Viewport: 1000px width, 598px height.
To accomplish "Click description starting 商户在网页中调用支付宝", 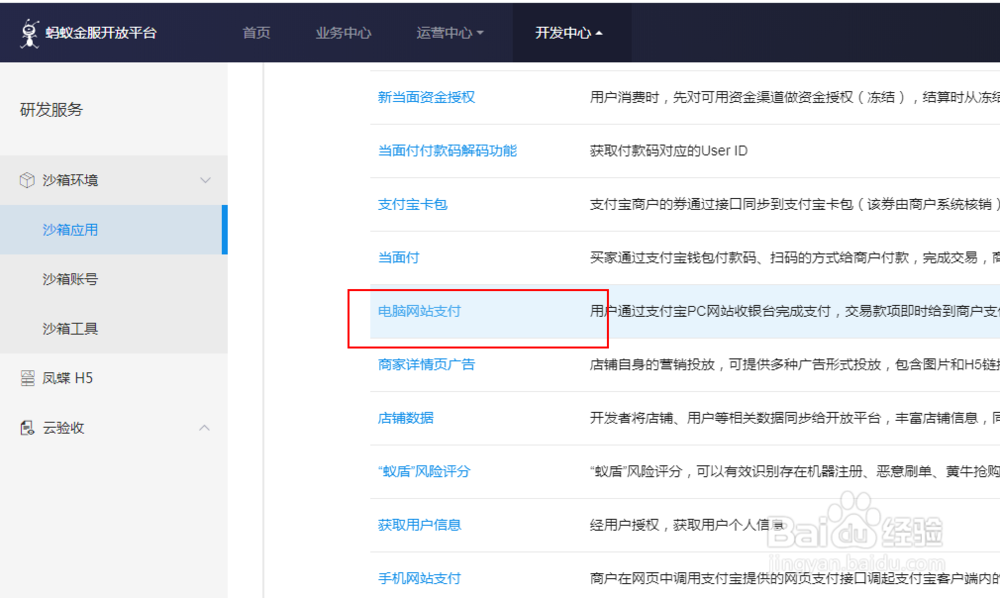I will (x=795, y=578).
